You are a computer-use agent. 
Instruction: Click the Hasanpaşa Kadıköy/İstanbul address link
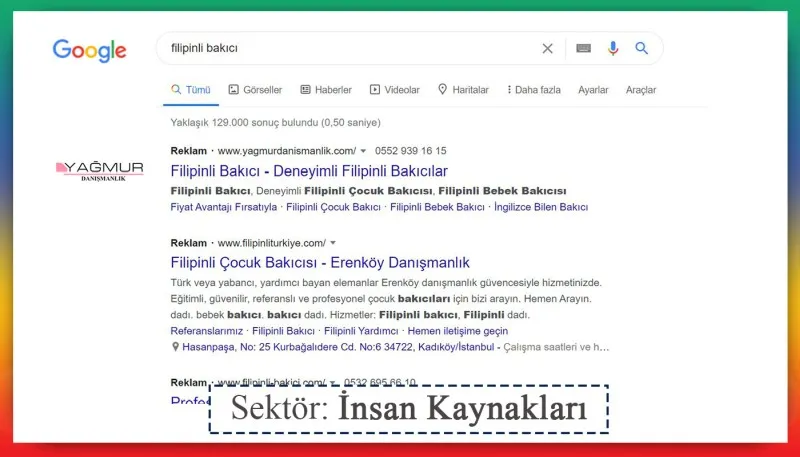(338, 347)
